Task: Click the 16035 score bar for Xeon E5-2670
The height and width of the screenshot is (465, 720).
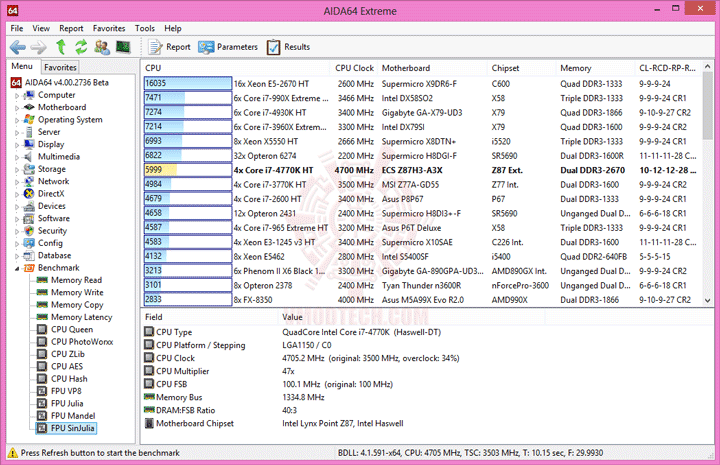Action: click(x=188, y=84)
